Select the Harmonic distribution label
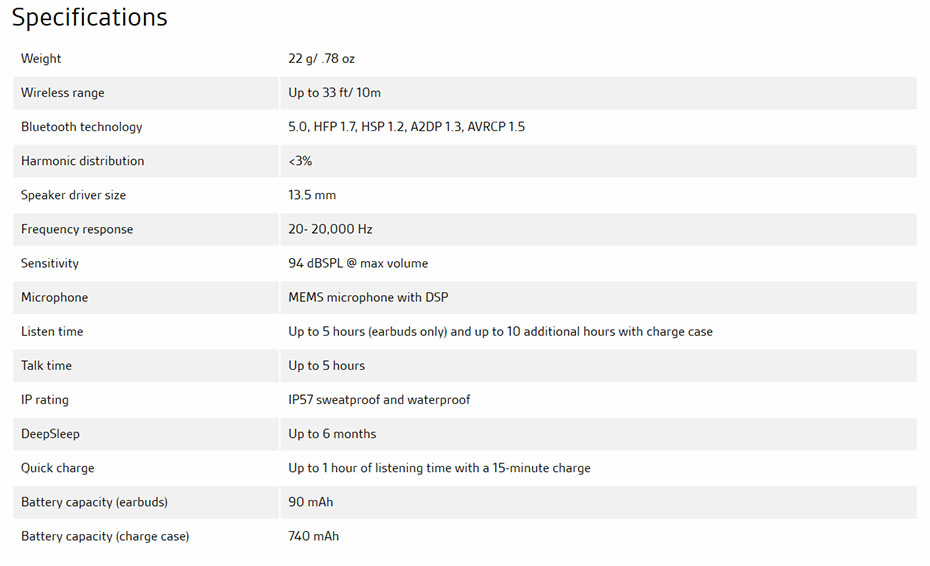Screen dimensions: 930x566 point(82,161)
